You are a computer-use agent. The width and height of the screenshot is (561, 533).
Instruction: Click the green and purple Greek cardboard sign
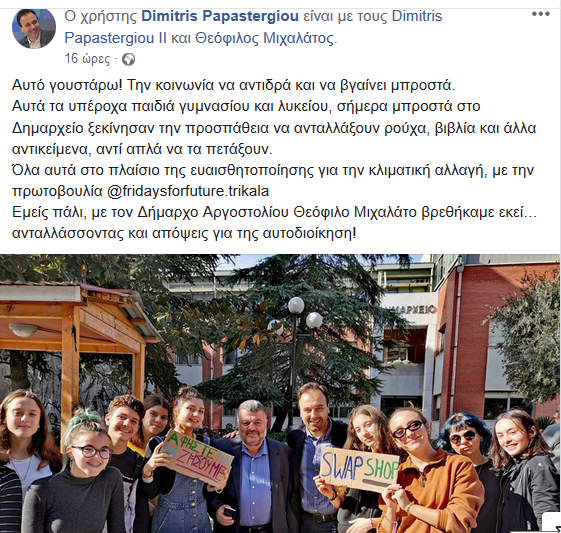[x=196, y=459]
